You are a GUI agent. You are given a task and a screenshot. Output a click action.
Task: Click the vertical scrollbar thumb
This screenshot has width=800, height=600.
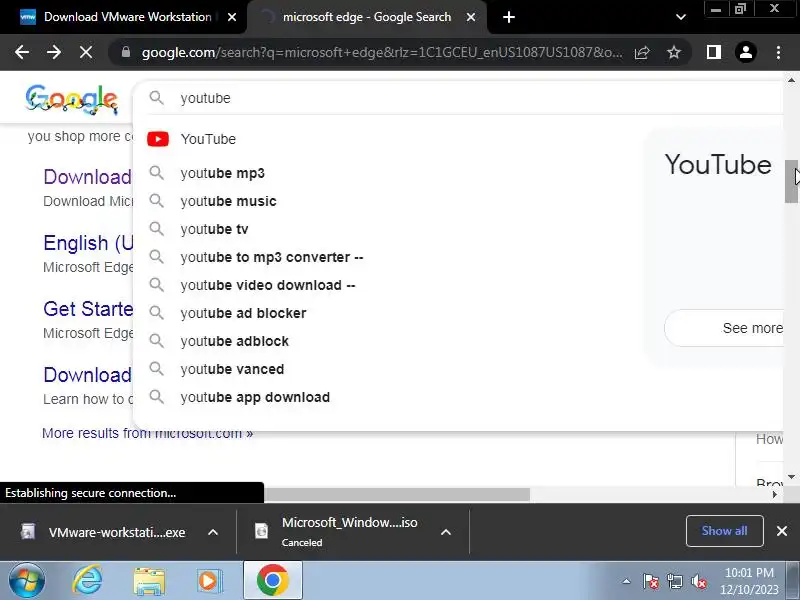[791, 181]
